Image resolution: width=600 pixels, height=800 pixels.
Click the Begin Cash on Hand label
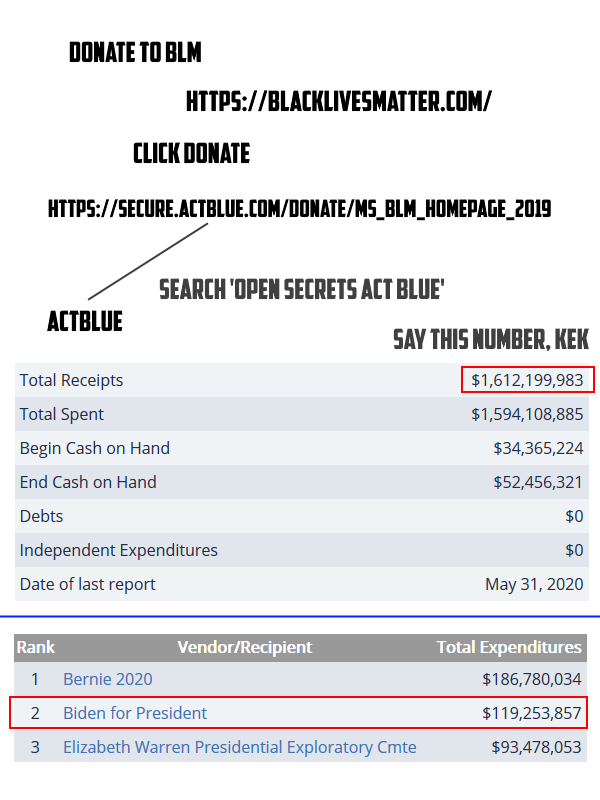pos(95,448)
